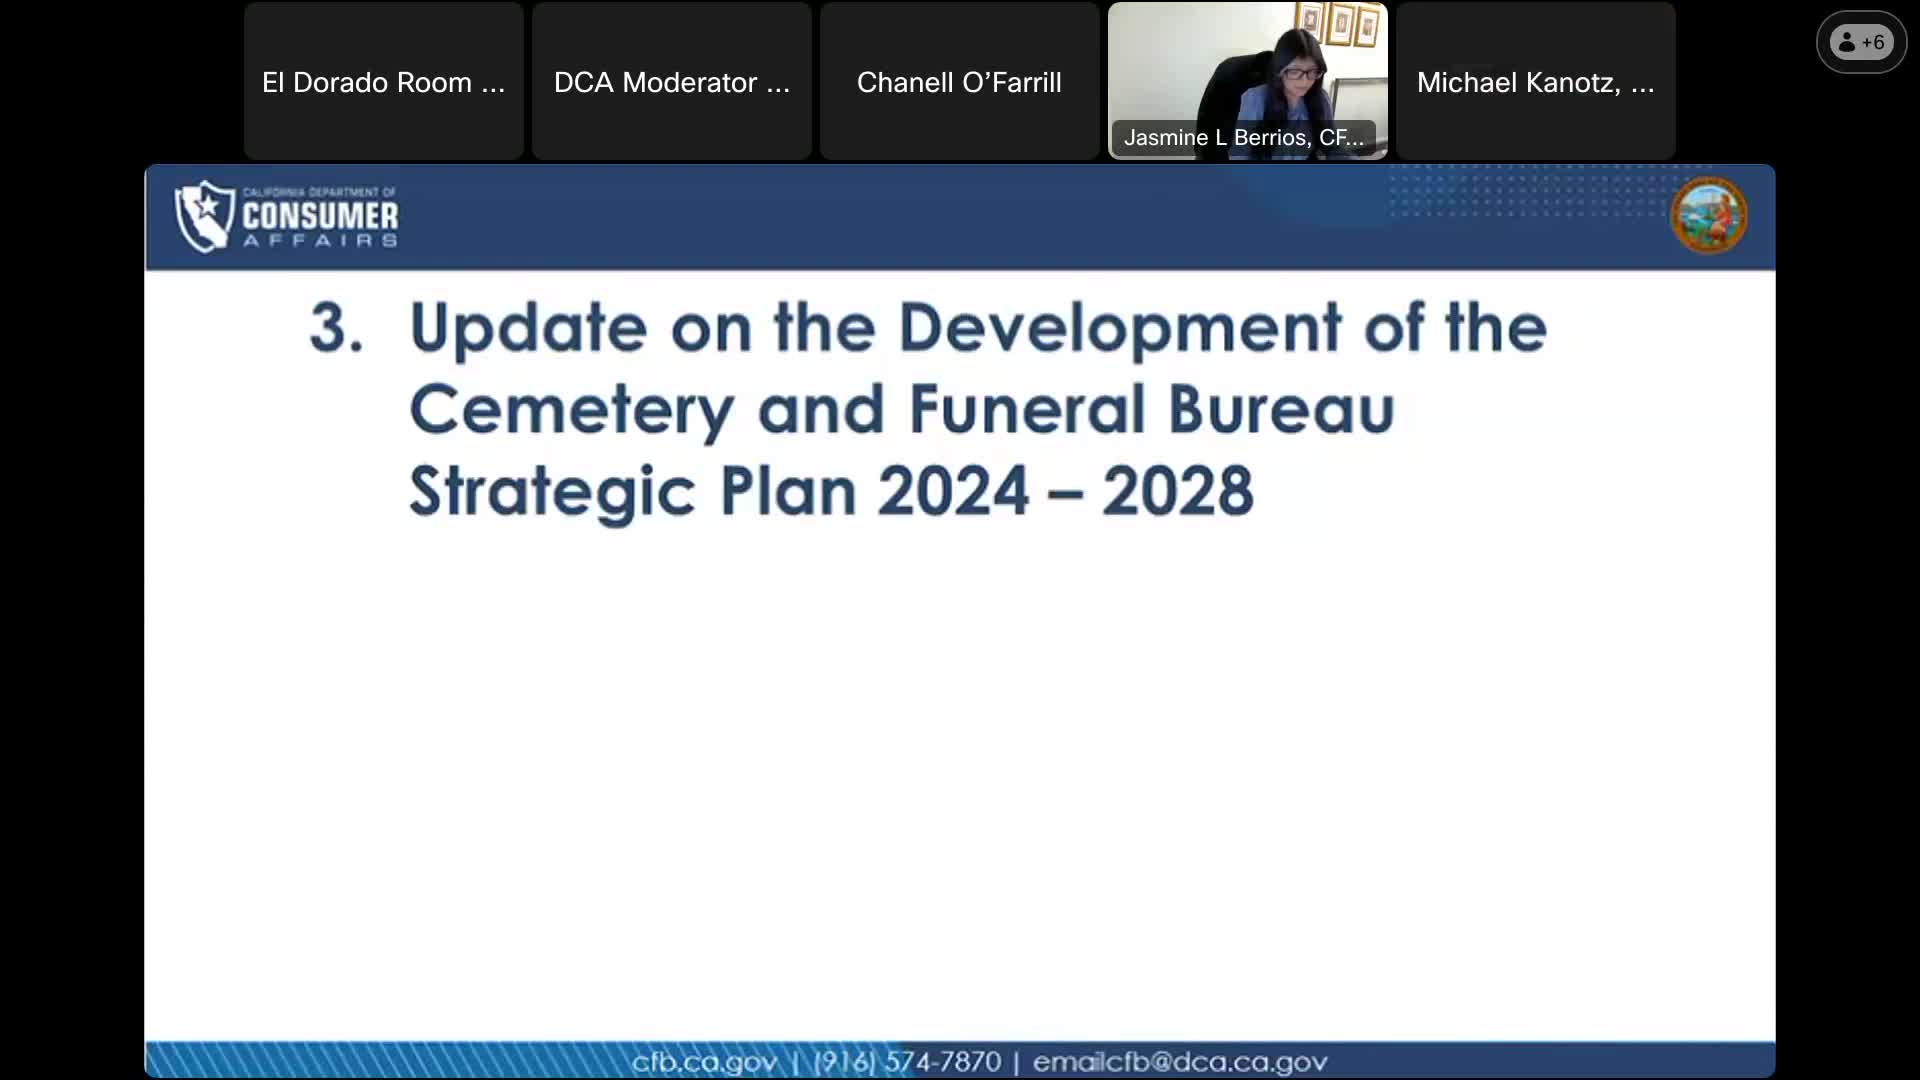
Task: Click the California state seal on the slide
Action: pyautogui.click(x=1708, y=214)
